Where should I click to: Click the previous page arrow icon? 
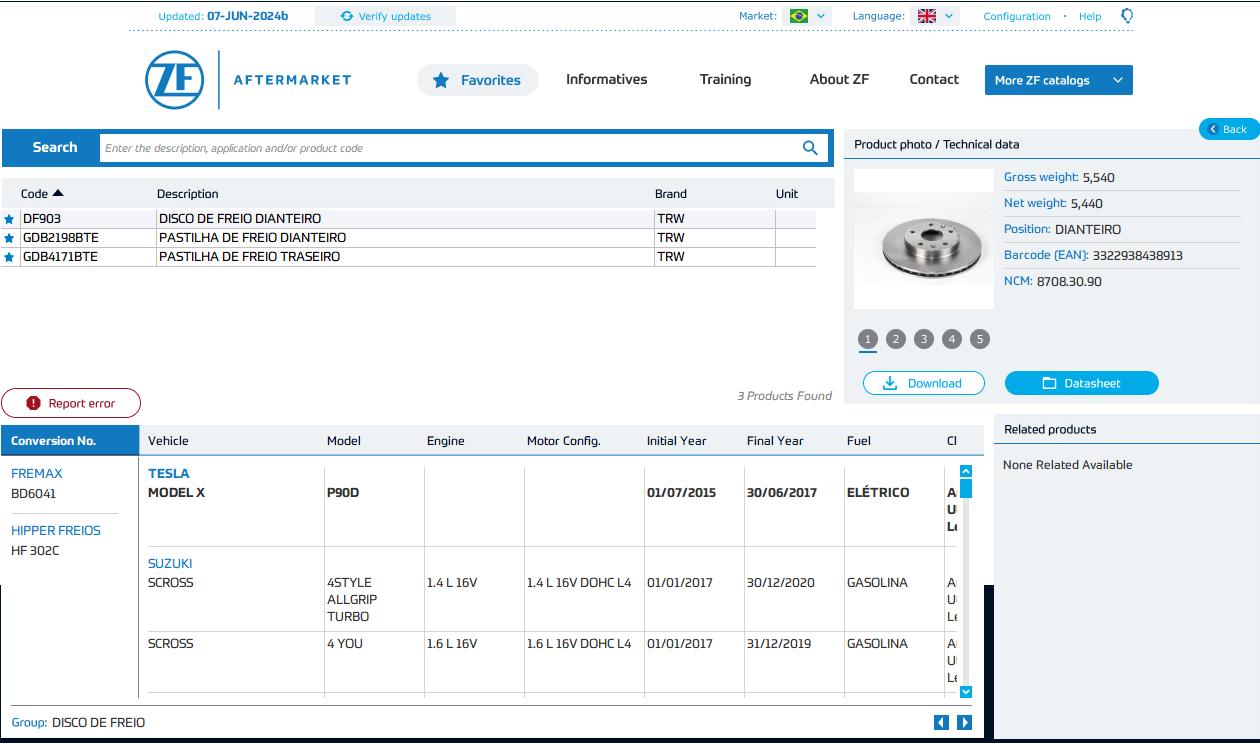click(941, 722)
